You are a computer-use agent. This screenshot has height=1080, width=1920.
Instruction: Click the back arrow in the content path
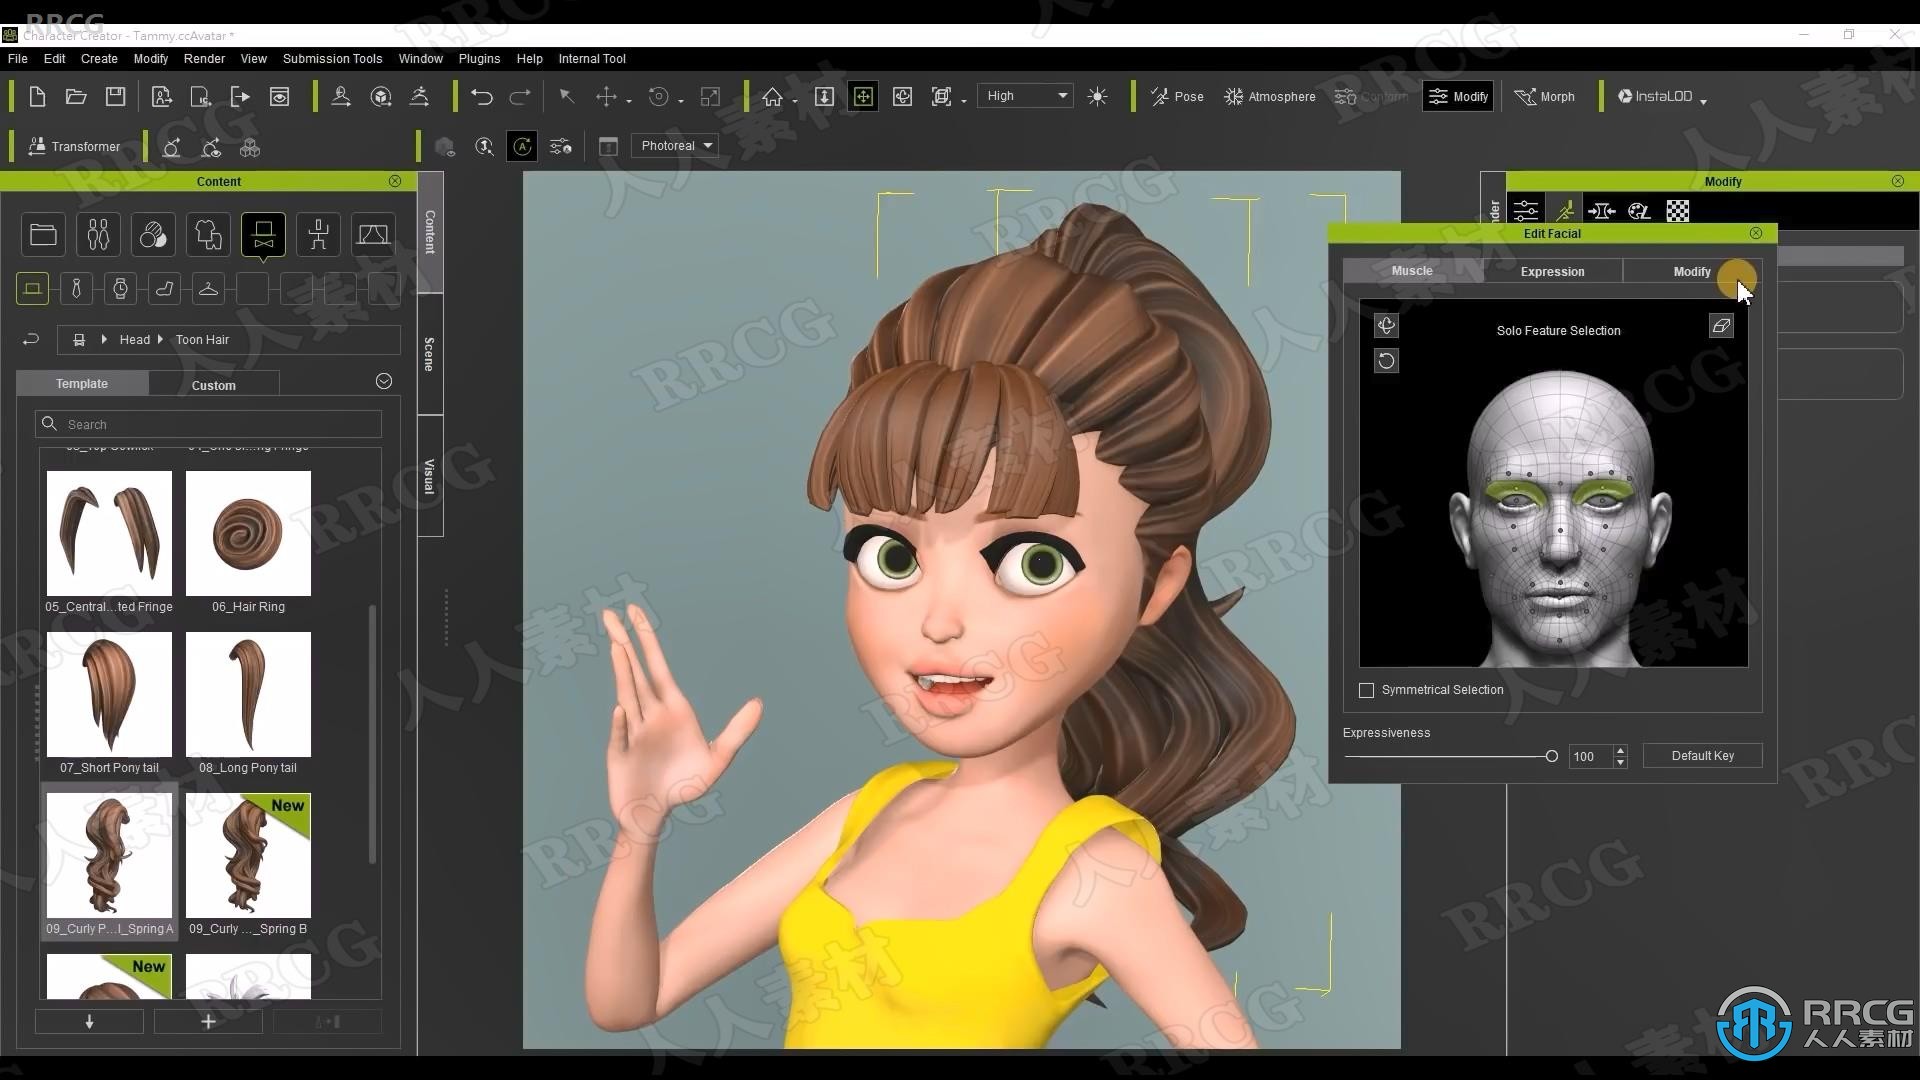(31, 340)
